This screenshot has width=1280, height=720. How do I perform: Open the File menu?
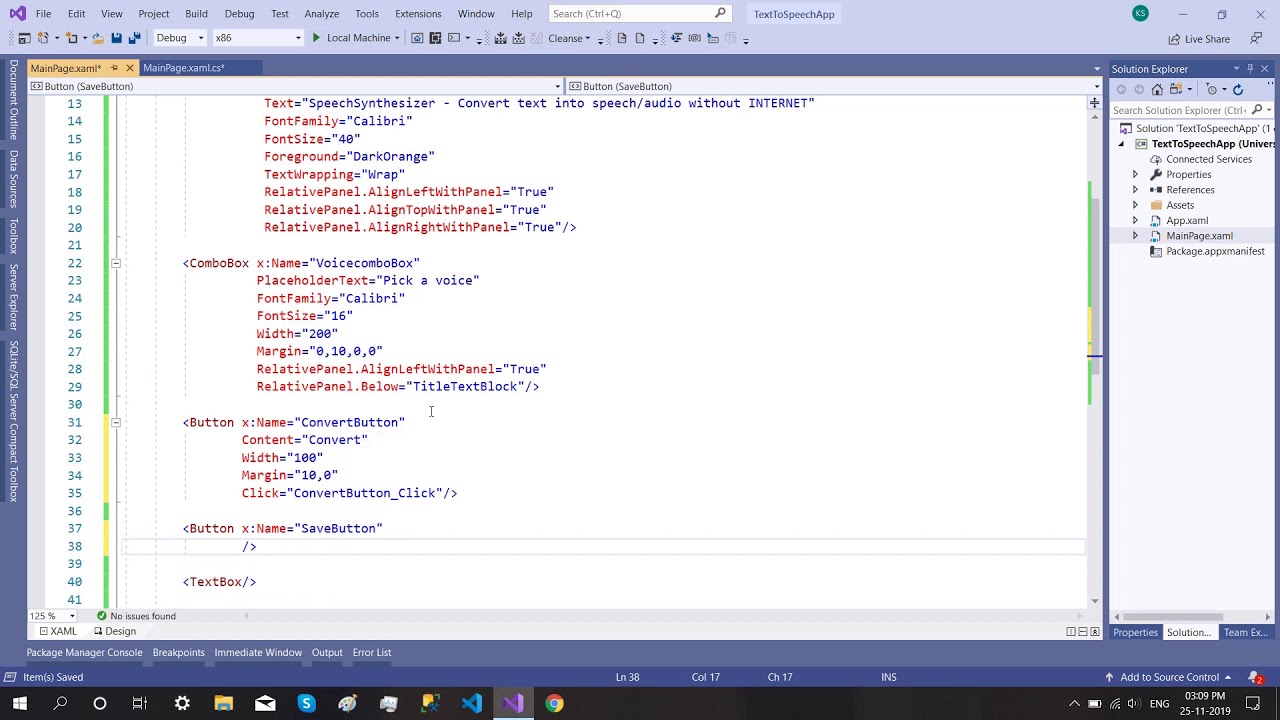point(43,14)
